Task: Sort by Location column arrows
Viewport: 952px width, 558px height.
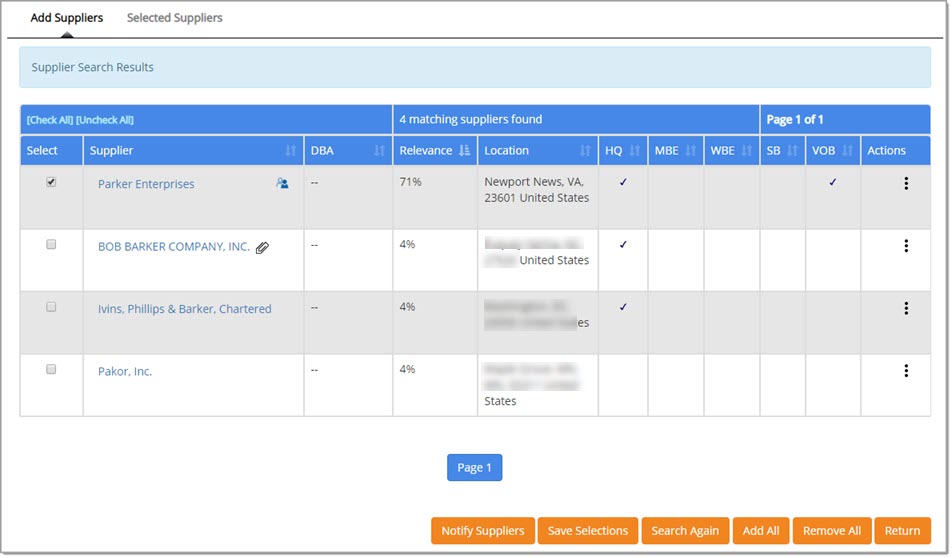Action: [585, 151]
